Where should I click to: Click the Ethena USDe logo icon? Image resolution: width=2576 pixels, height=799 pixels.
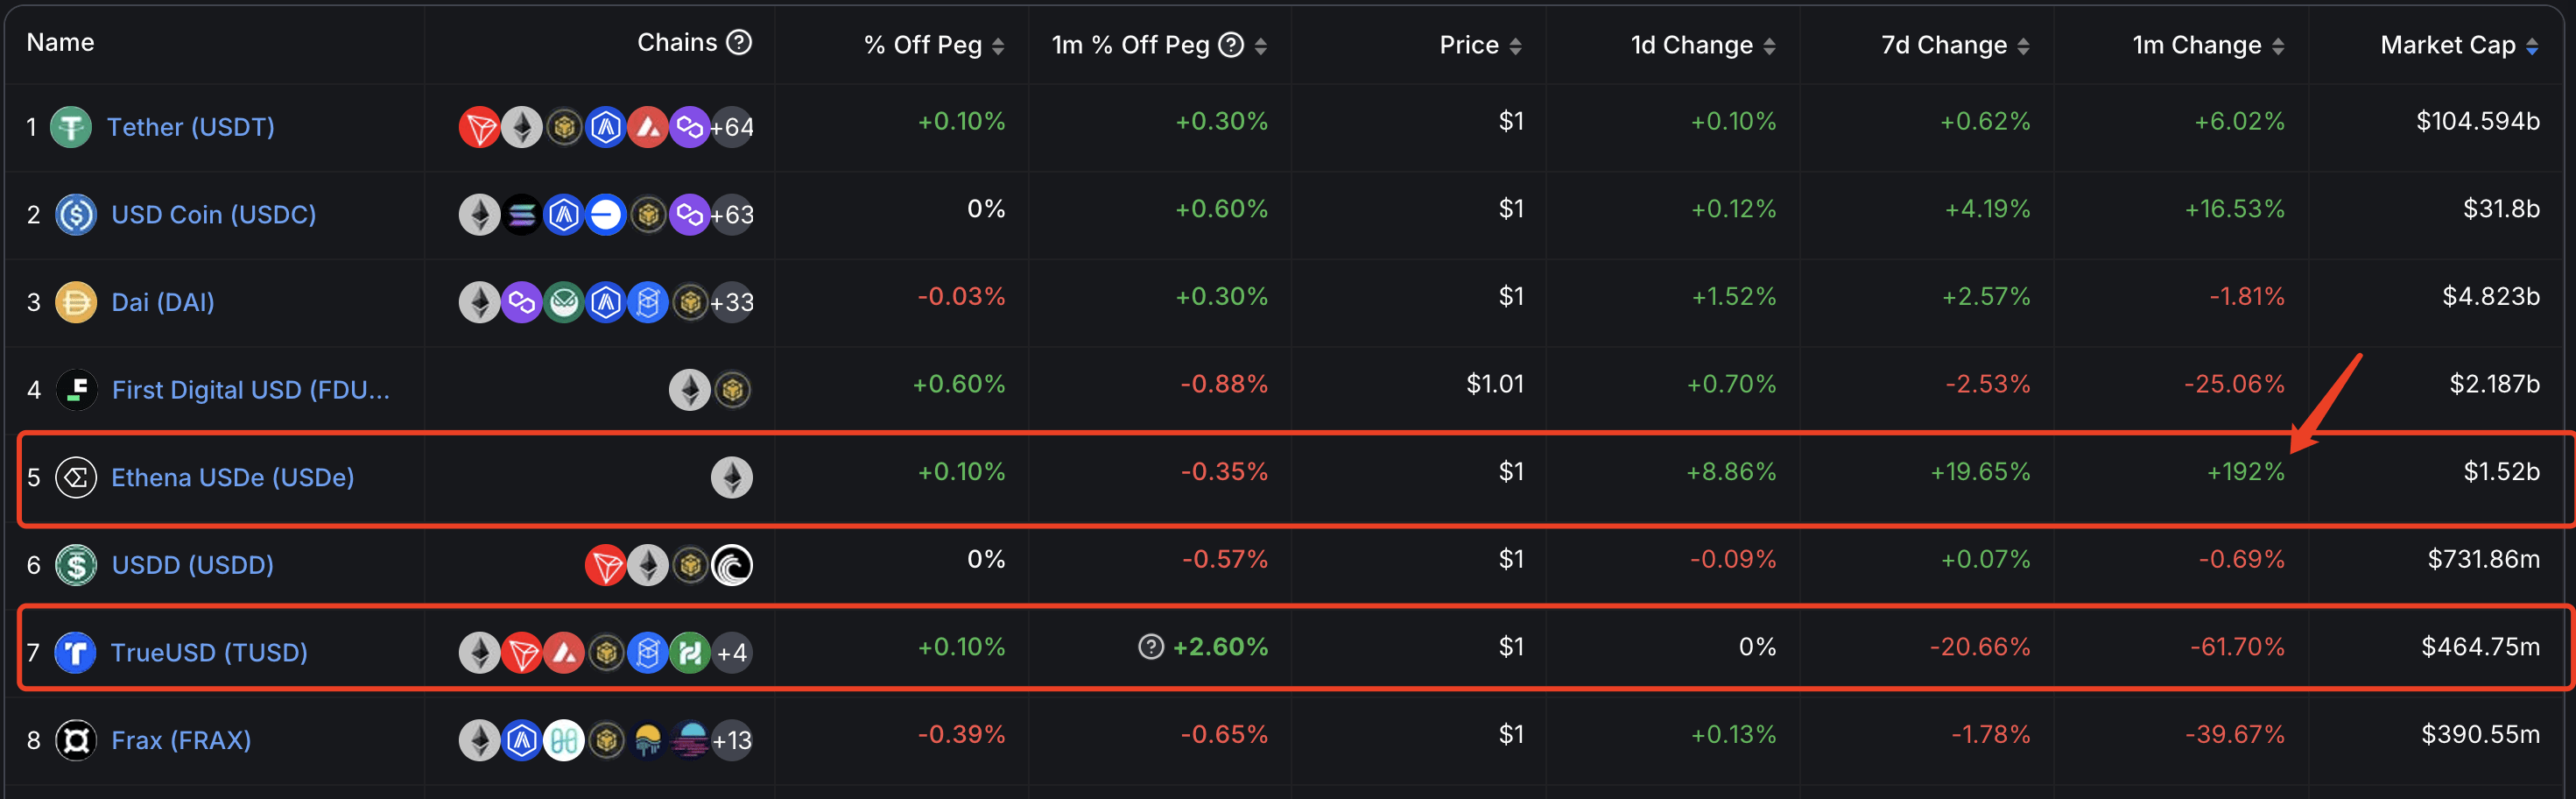(76, 478)
